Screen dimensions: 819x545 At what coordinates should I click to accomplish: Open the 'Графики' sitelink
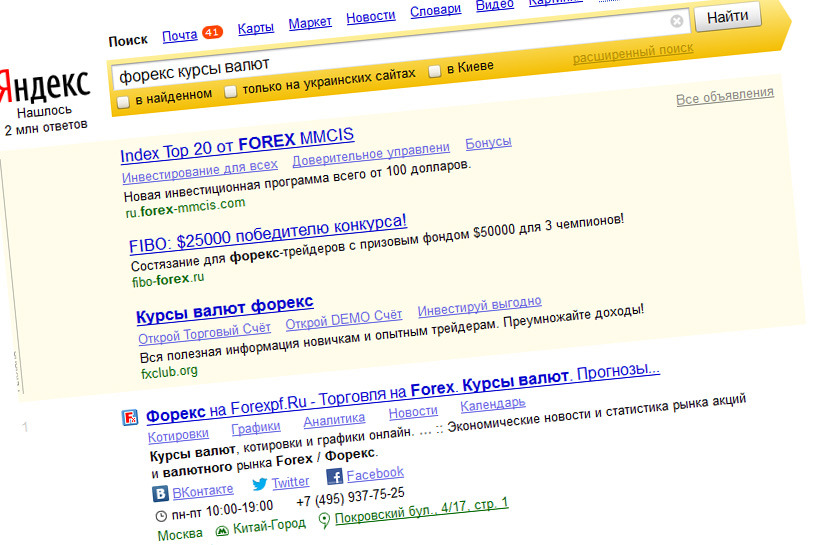click(256, 428)
